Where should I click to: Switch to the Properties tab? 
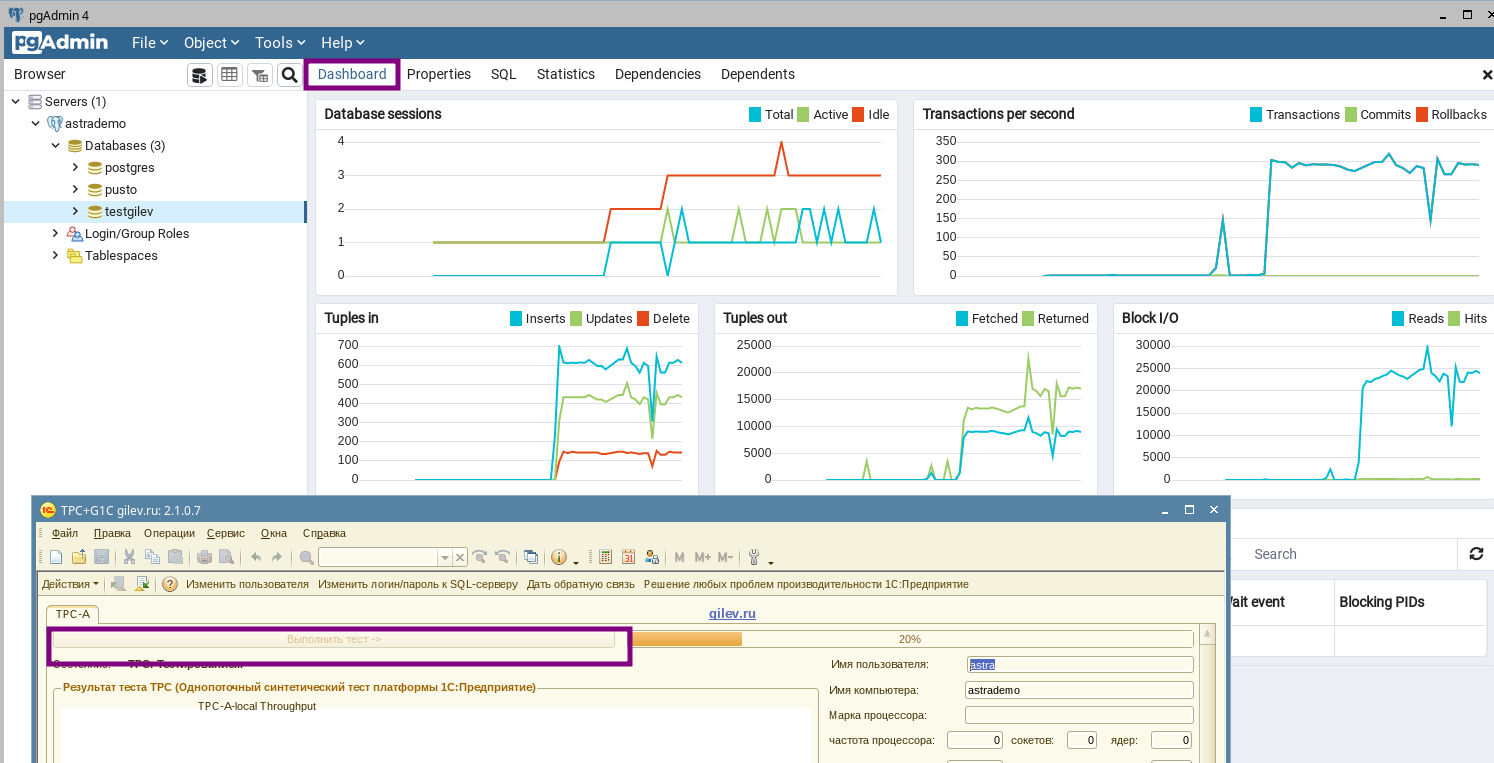coord(439,74)
